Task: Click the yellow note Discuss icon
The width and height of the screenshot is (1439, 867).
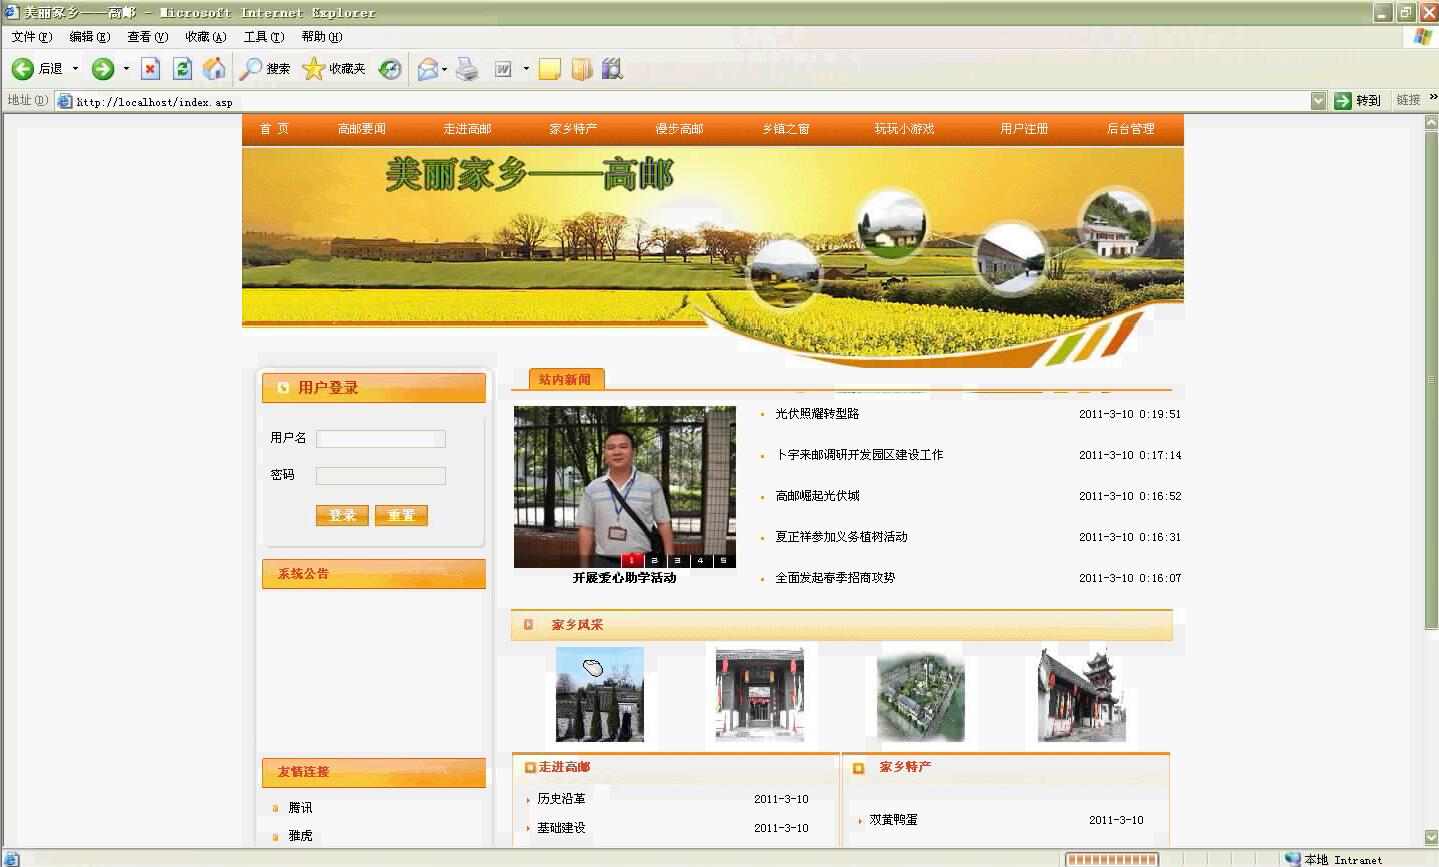Action: click(550, 69)
